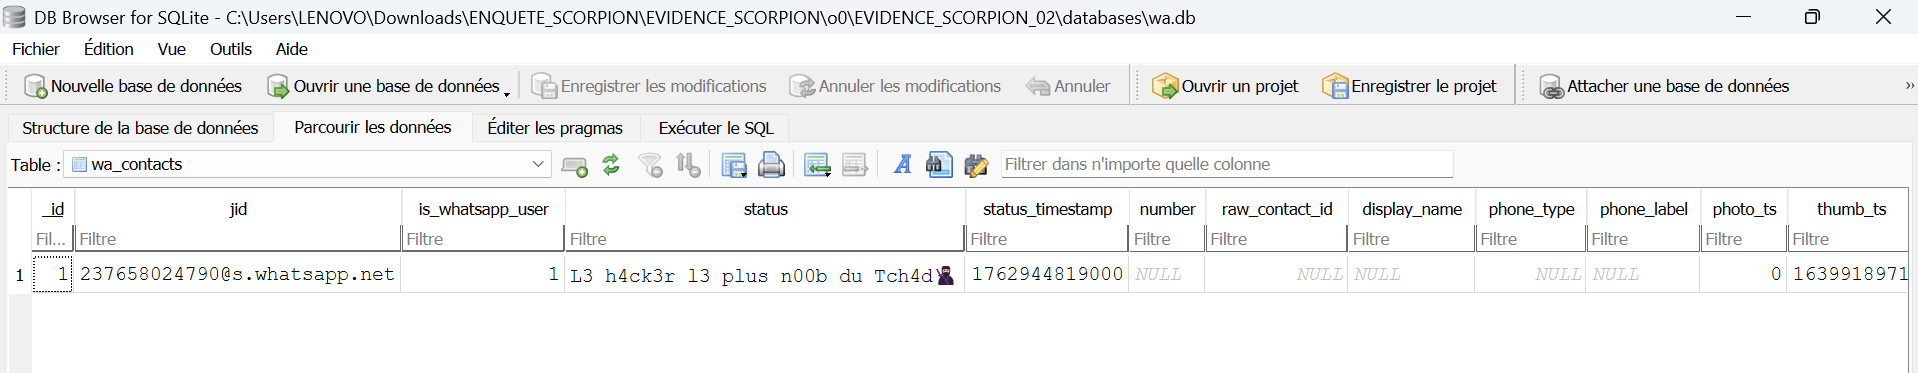Click the new database icon
This screenshot has height=373, width=1918.
[35, 87]
